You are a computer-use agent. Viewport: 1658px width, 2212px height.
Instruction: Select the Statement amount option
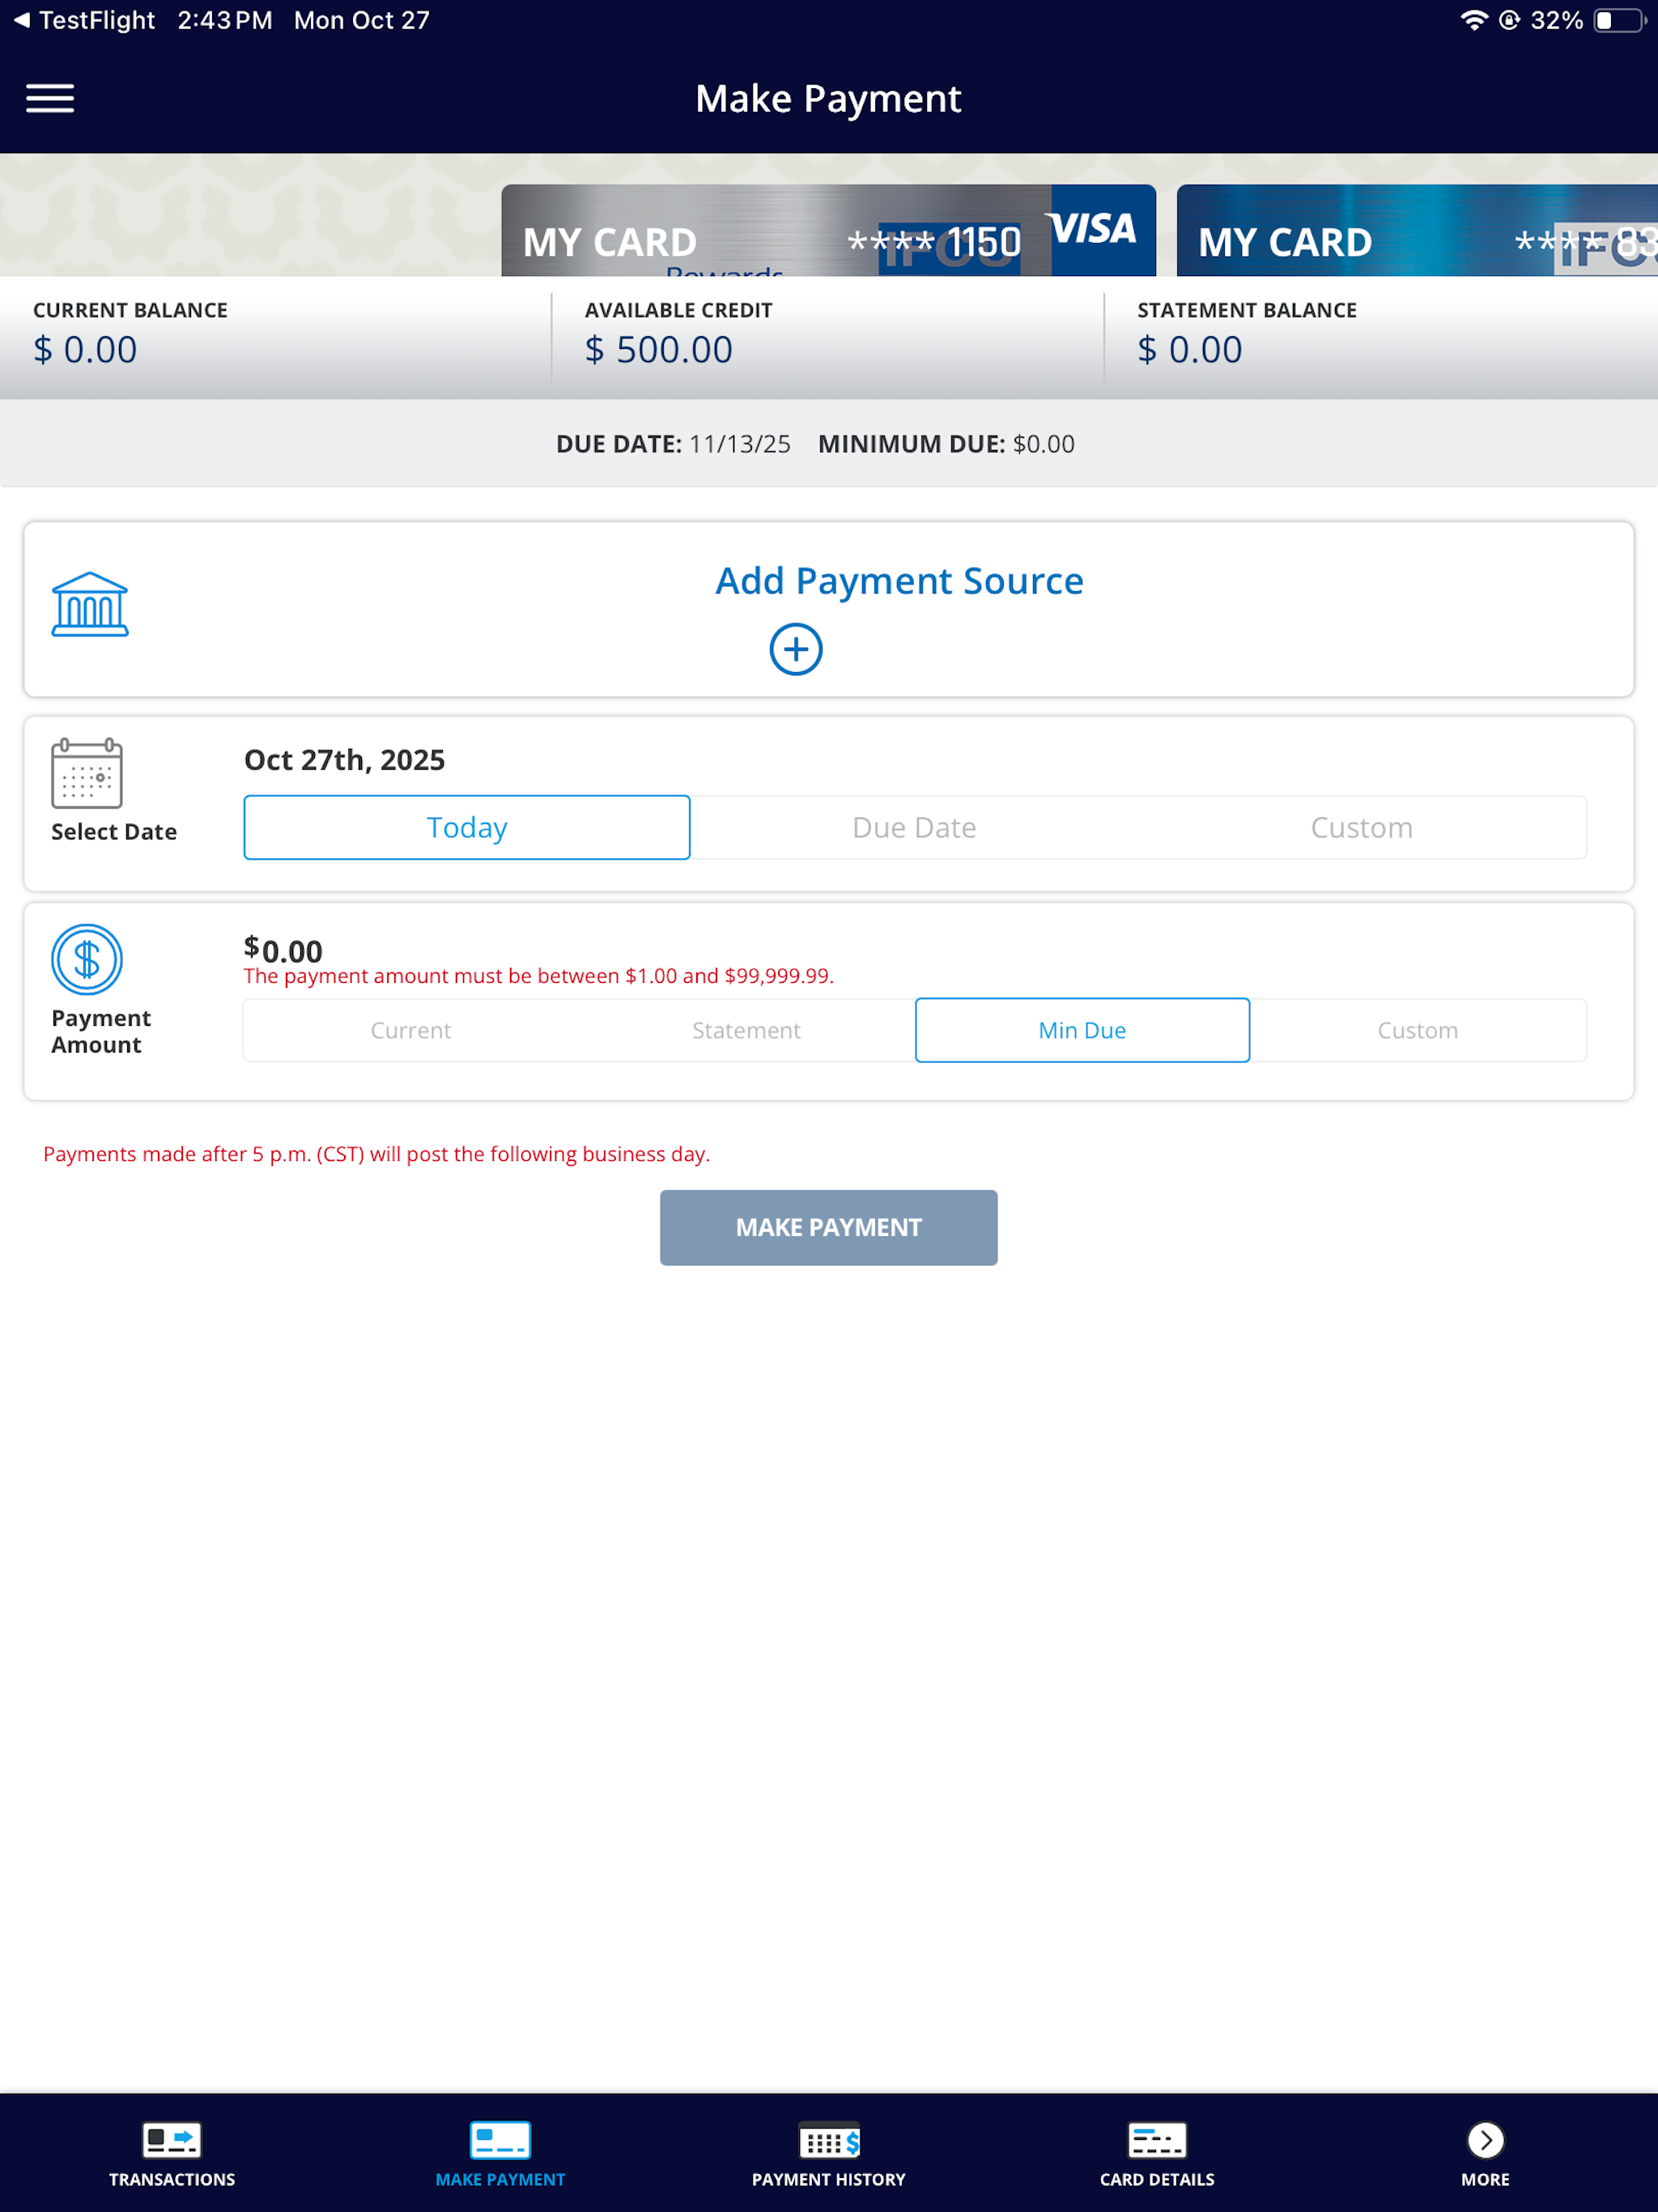click(x=746, y=1030)
